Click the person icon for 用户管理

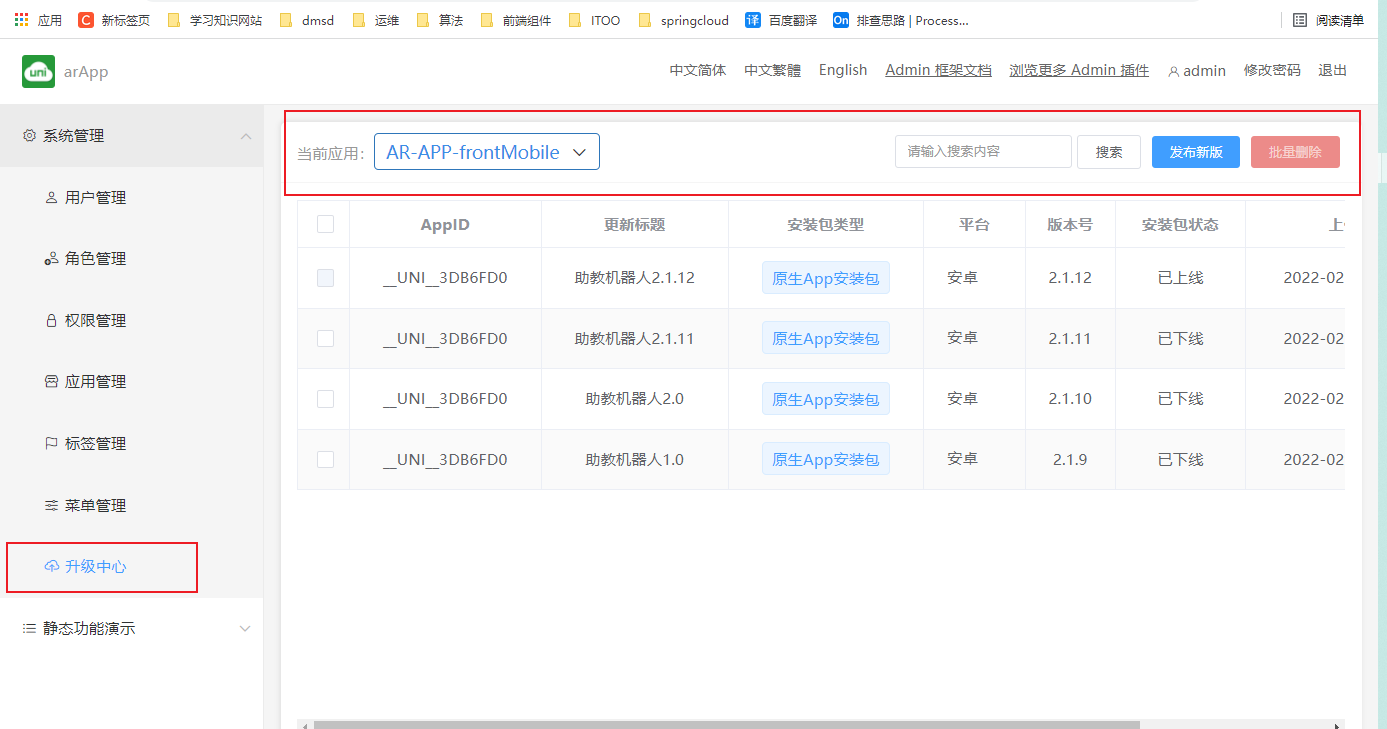[51, 198]
